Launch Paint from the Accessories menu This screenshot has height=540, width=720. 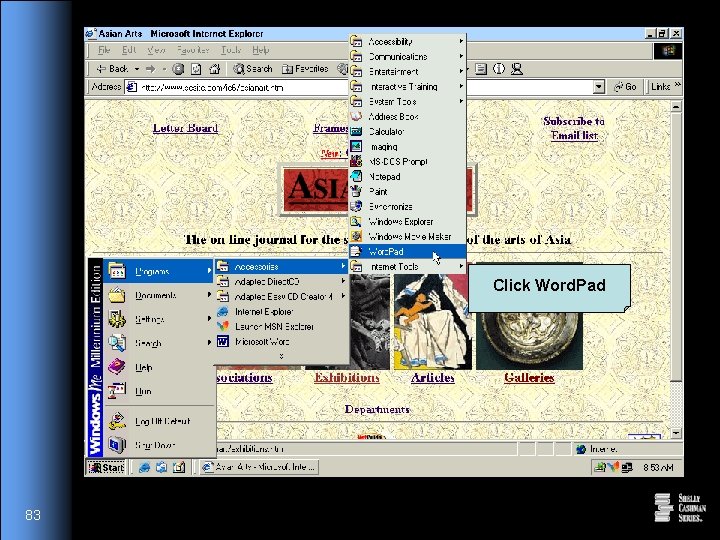[x=408, y=191]
